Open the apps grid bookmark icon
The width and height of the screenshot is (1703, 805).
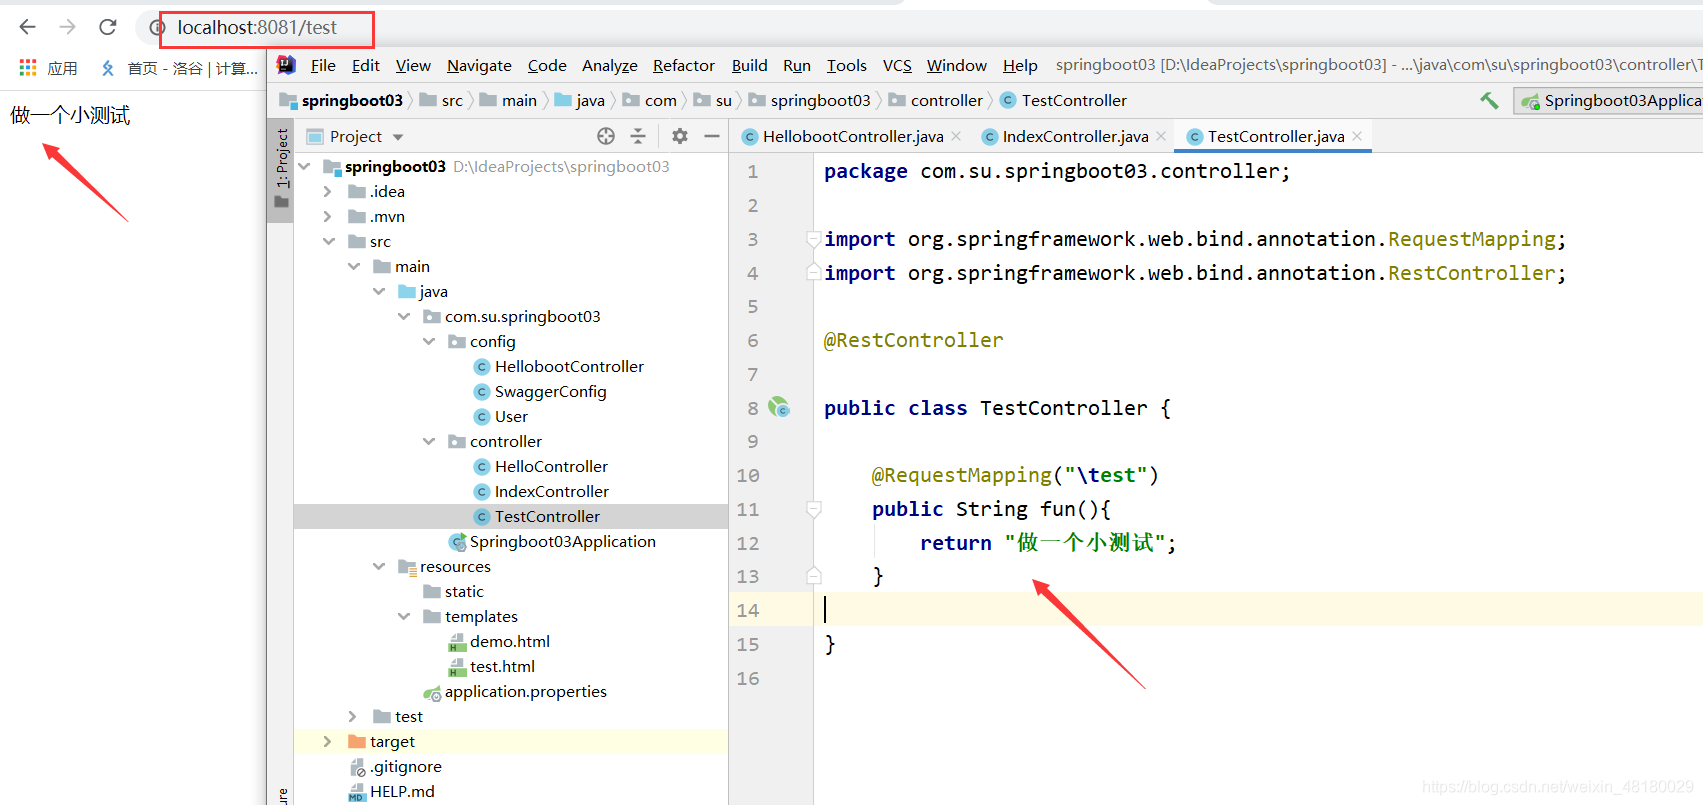point(28,67)
